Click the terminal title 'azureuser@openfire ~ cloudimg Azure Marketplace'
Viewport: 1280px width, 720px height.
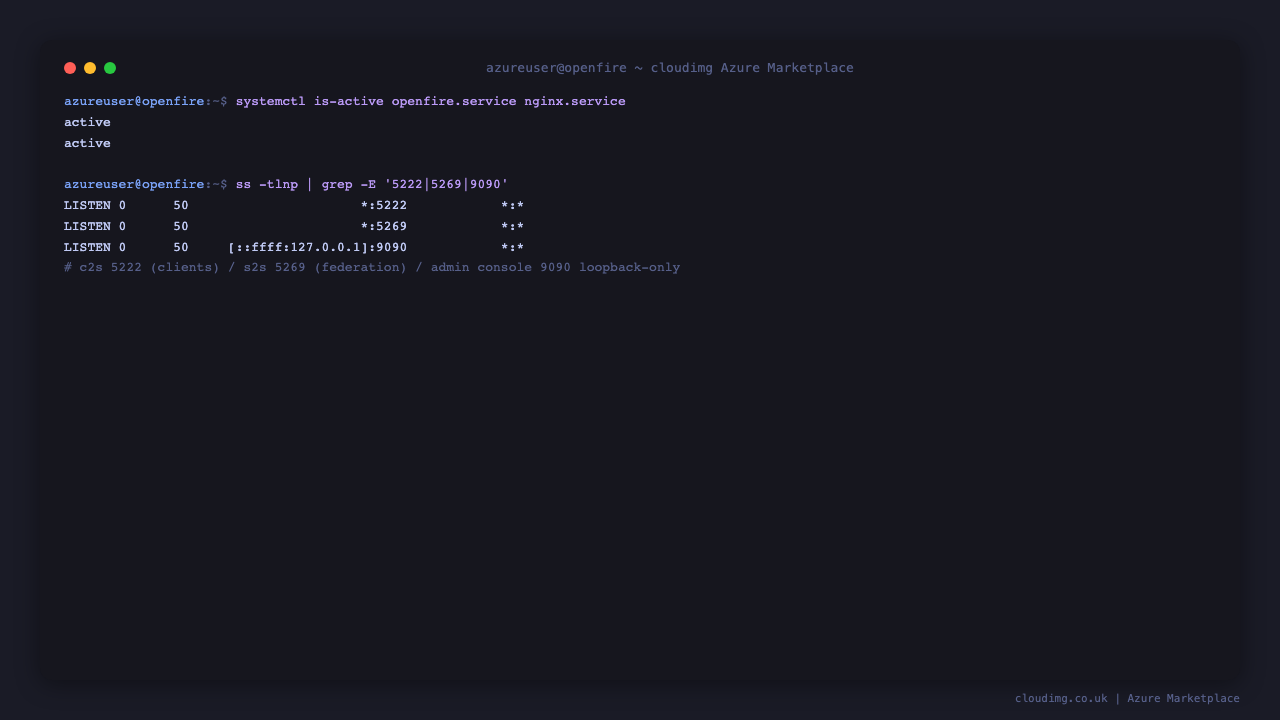coord(670,68)
